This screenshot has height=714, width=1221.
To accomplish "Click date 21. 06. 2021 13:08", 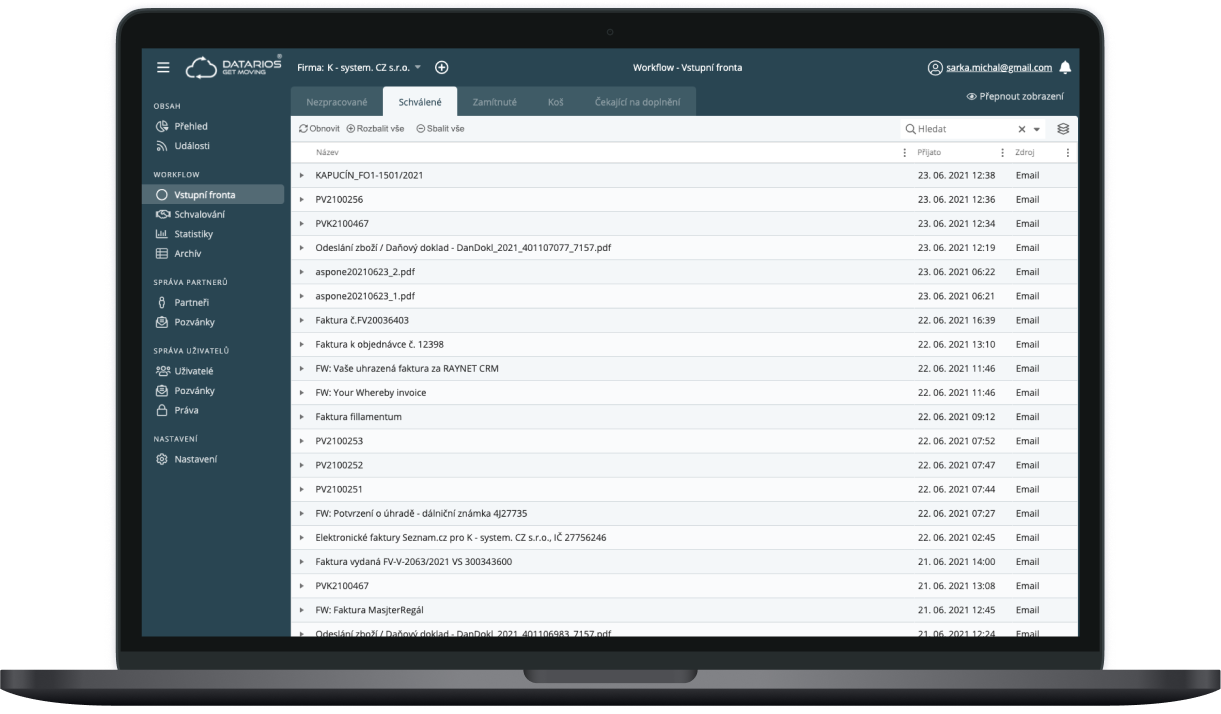I will coord(956,586).
